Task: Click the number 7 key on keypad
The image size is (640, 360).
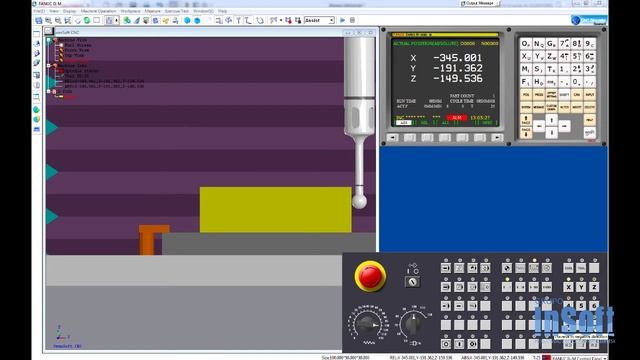Action: coord(564,43)
